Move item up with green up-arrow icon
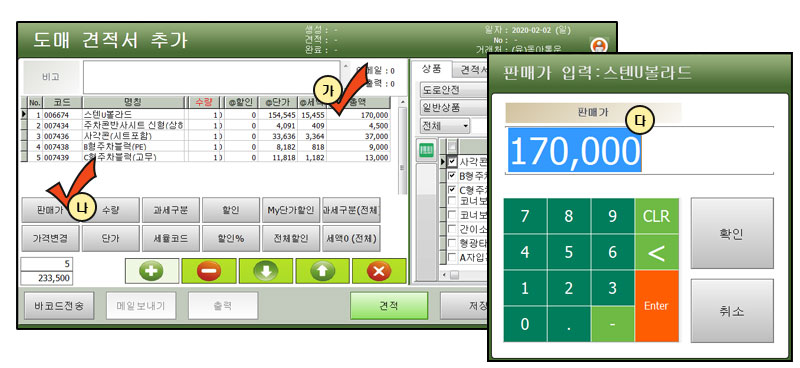Viewport: 800px width, 368px height. click(322, 271)
